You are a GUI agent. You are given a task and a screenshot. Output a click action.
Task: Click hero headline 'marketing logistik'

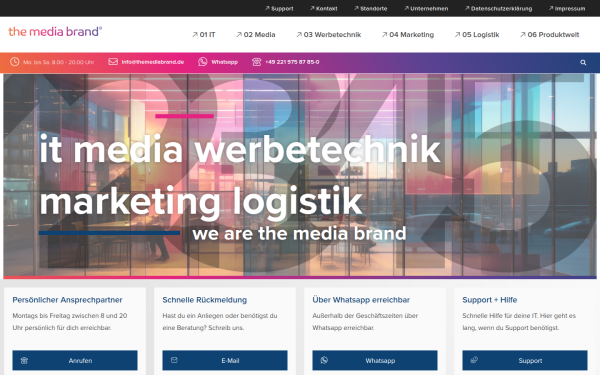(x=201, y=202)
